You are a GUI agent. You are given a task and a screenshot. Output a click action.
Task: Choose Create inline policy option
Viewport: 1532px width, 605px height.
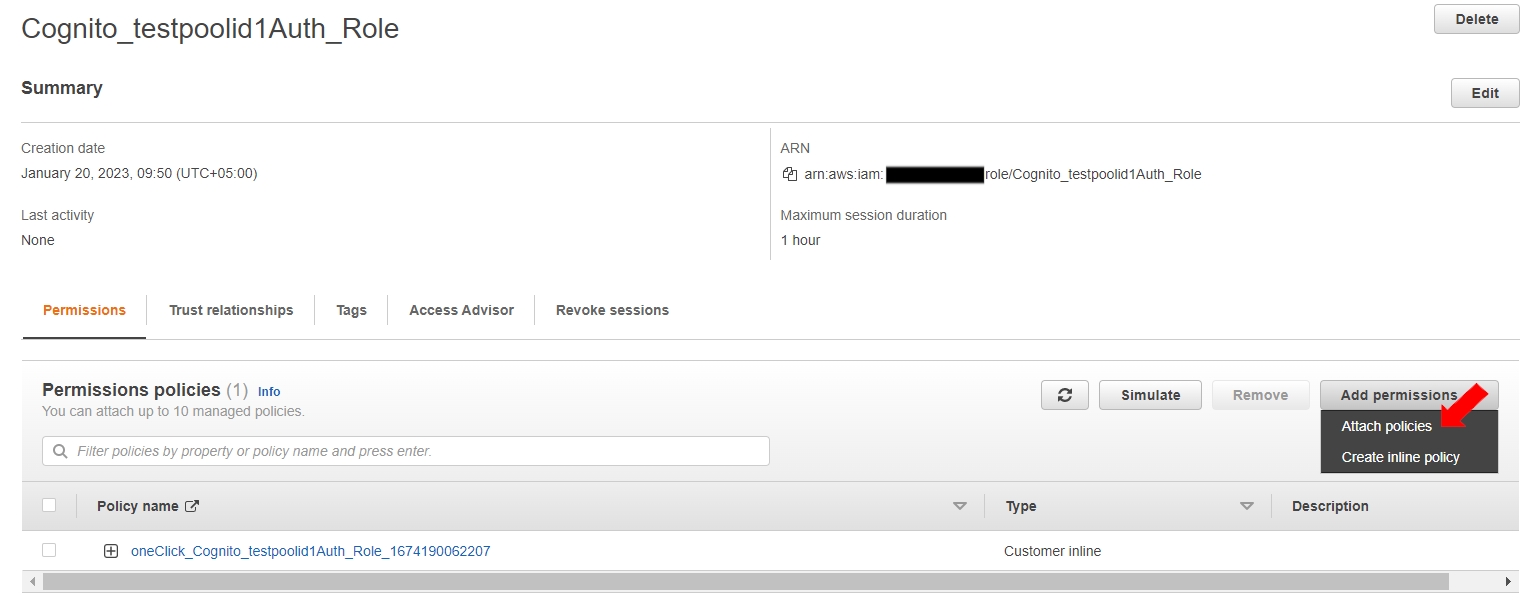(1400, 457)
